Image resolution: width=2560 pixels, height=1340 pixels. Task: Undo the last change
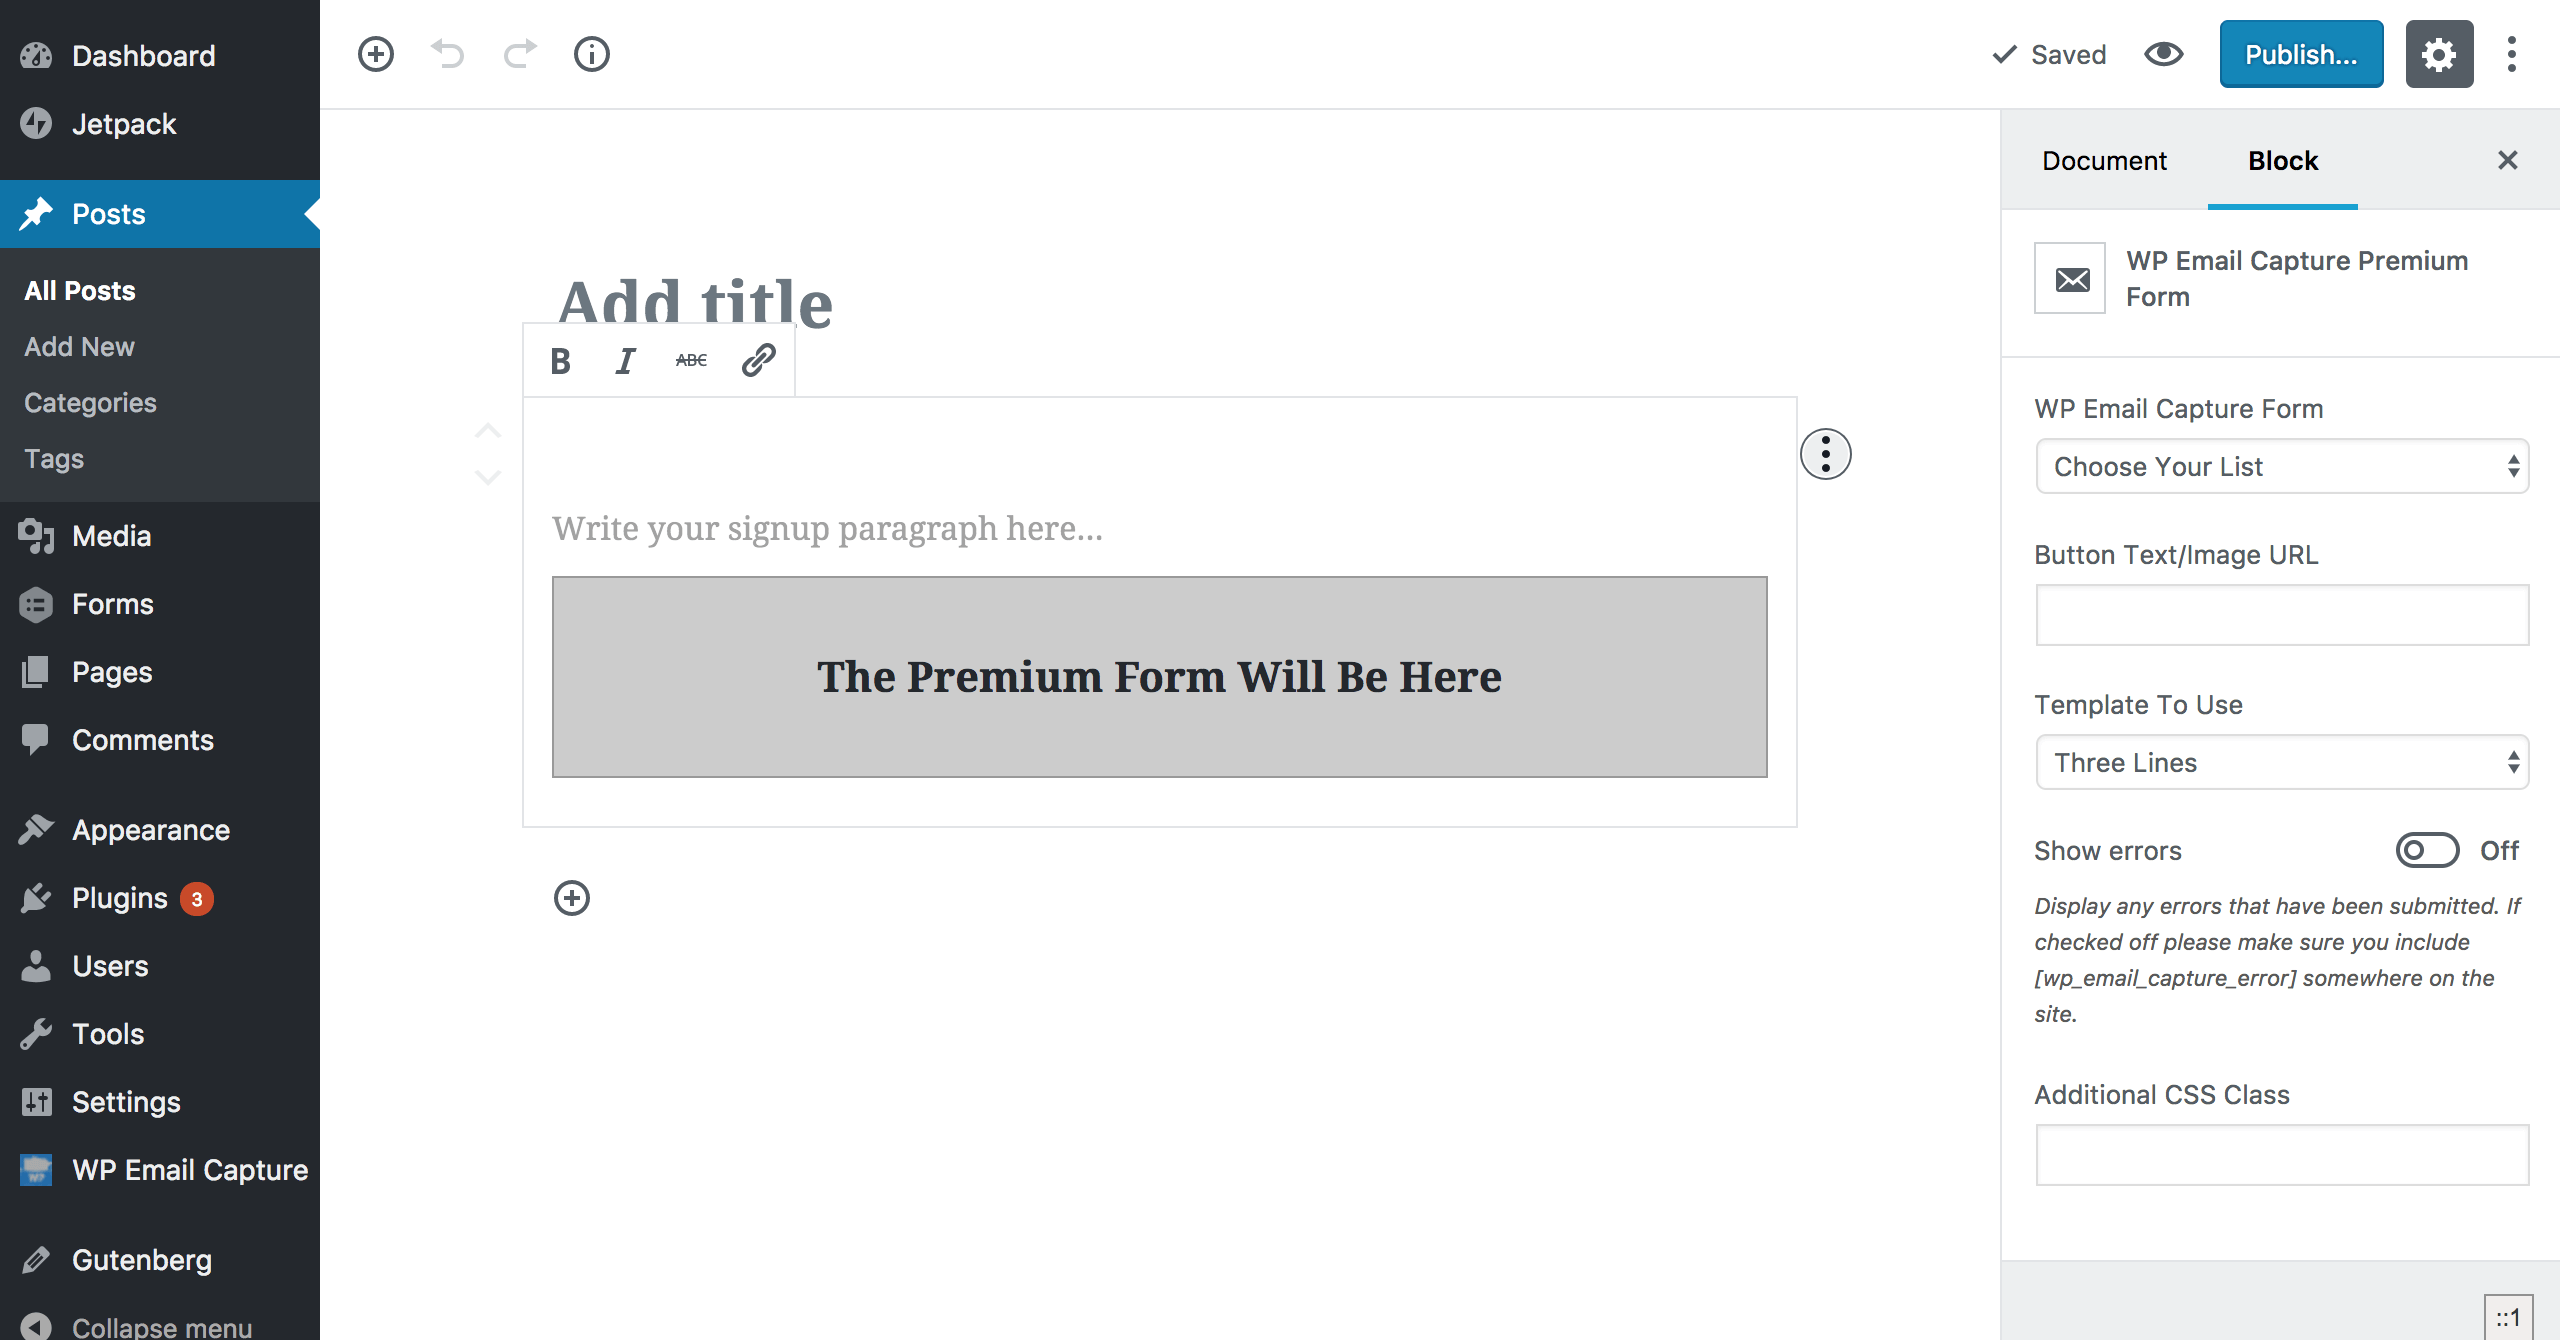click(x=448, y=54)
